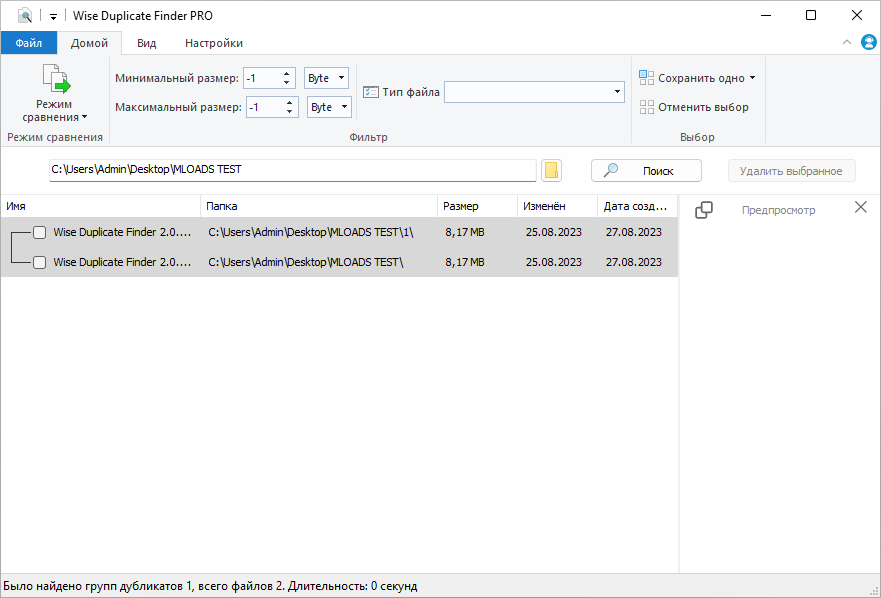Viewport: 881px width, 598px height.
Task: Collapse the ribbon with the chevron arrow
Action: click(846, 42)
